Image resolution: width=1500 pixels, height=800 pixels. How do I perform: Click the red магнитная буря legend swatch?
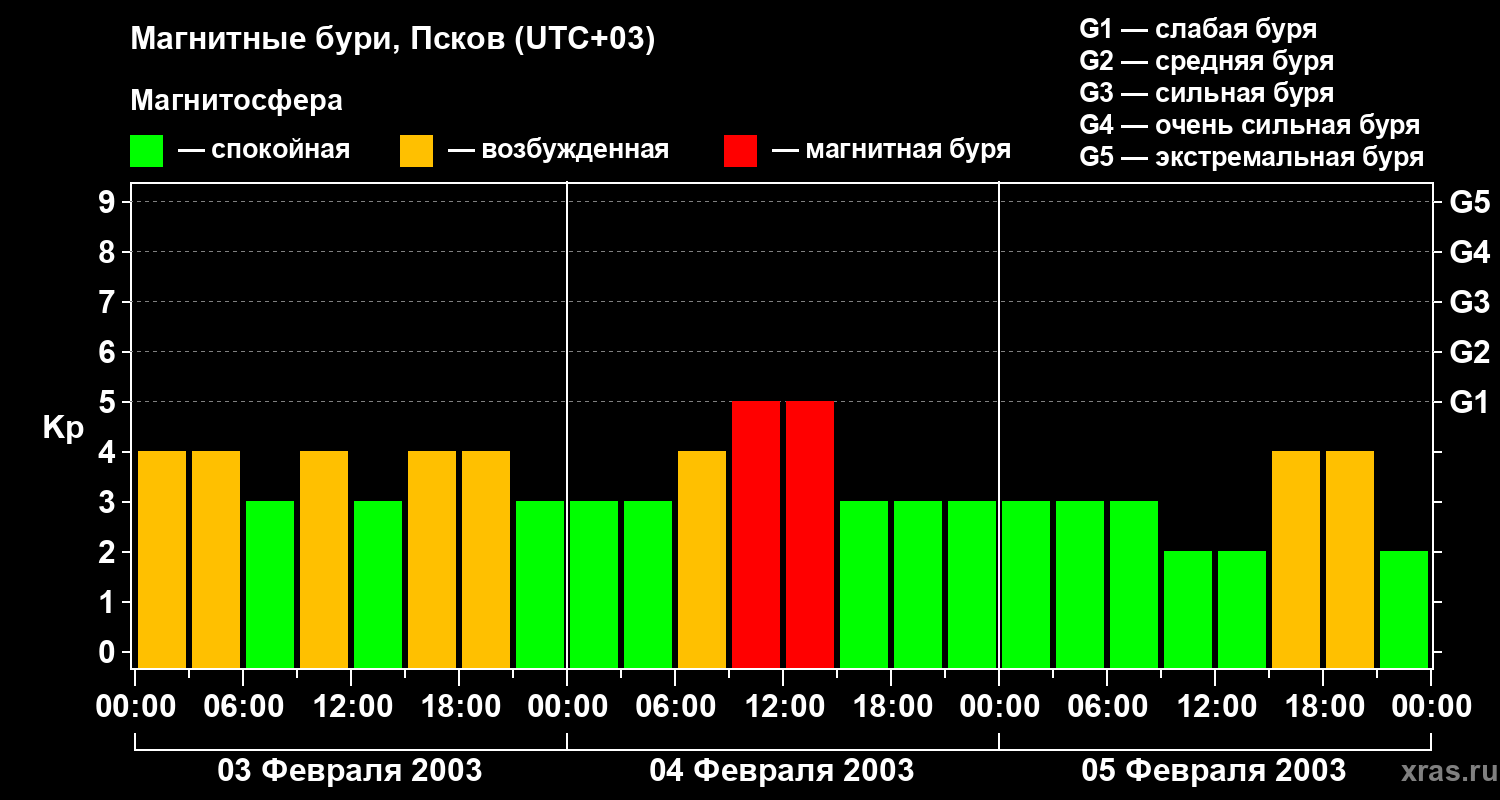coord(741,151)
